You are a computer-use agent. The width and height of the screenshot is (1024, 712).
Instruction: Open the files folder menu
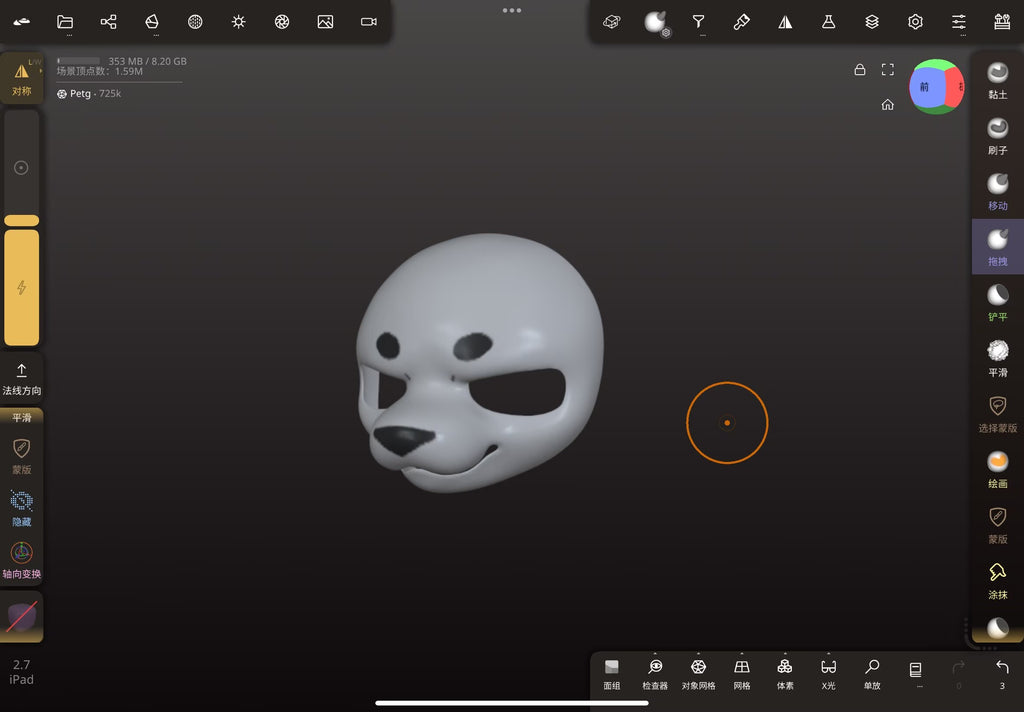[65, 22]
